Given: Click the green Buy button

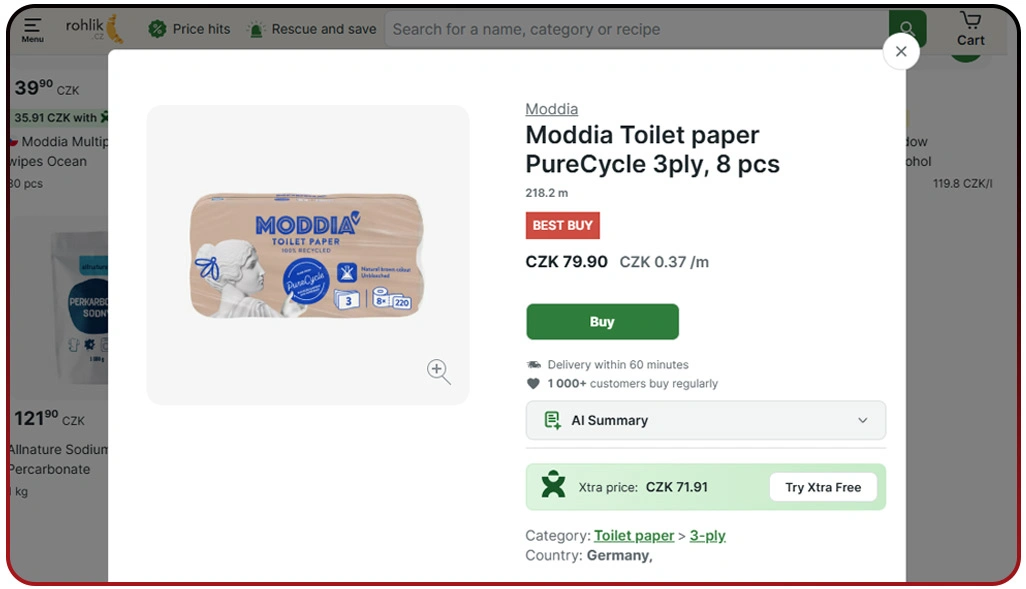Looking at the screenshot, I should point(601,321).
